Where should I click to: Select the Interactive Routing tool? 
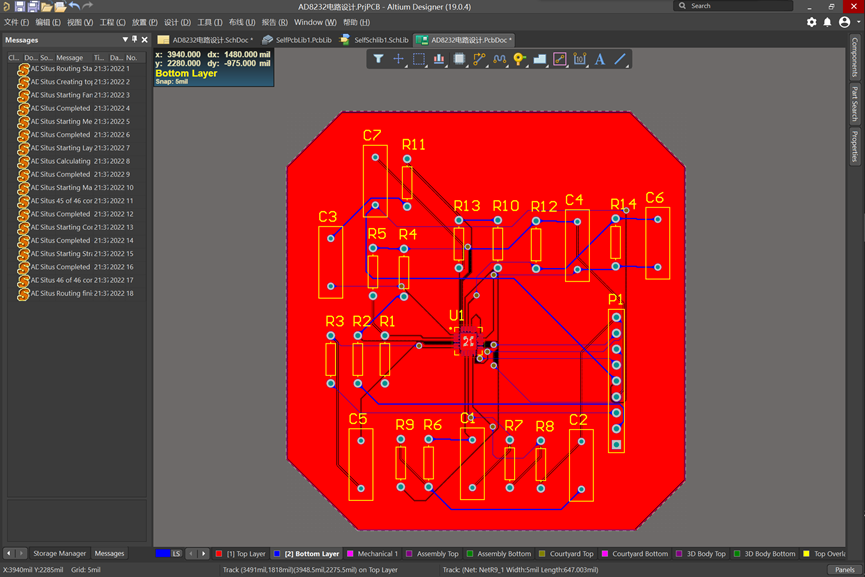coord(479,59)
